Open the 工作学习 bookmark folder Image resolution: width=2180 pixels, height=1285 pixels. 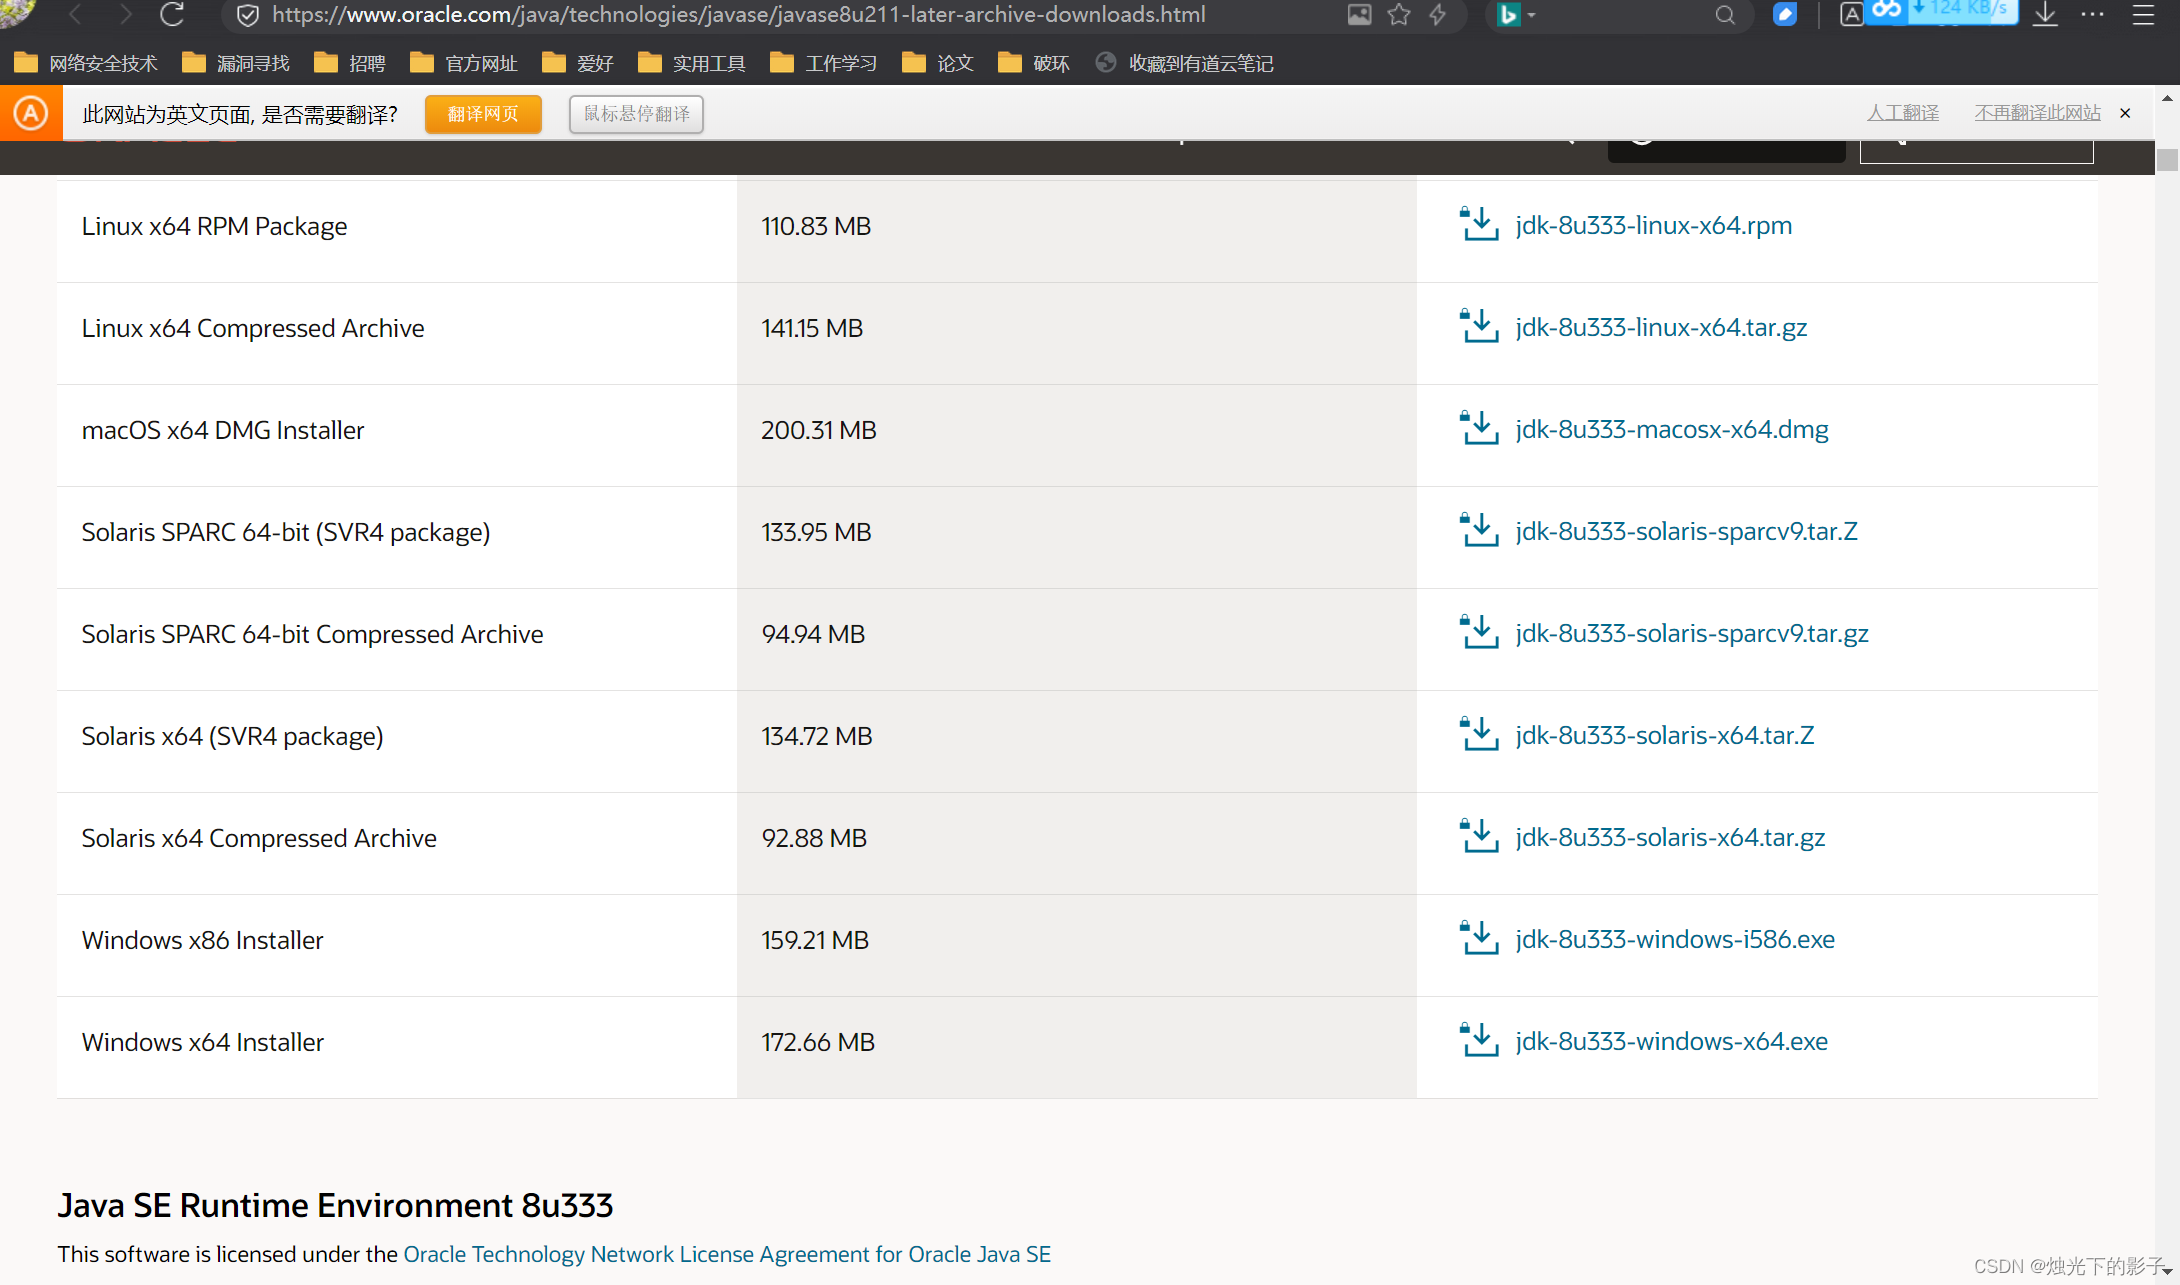pyautogui.click(x=824, y=63)
